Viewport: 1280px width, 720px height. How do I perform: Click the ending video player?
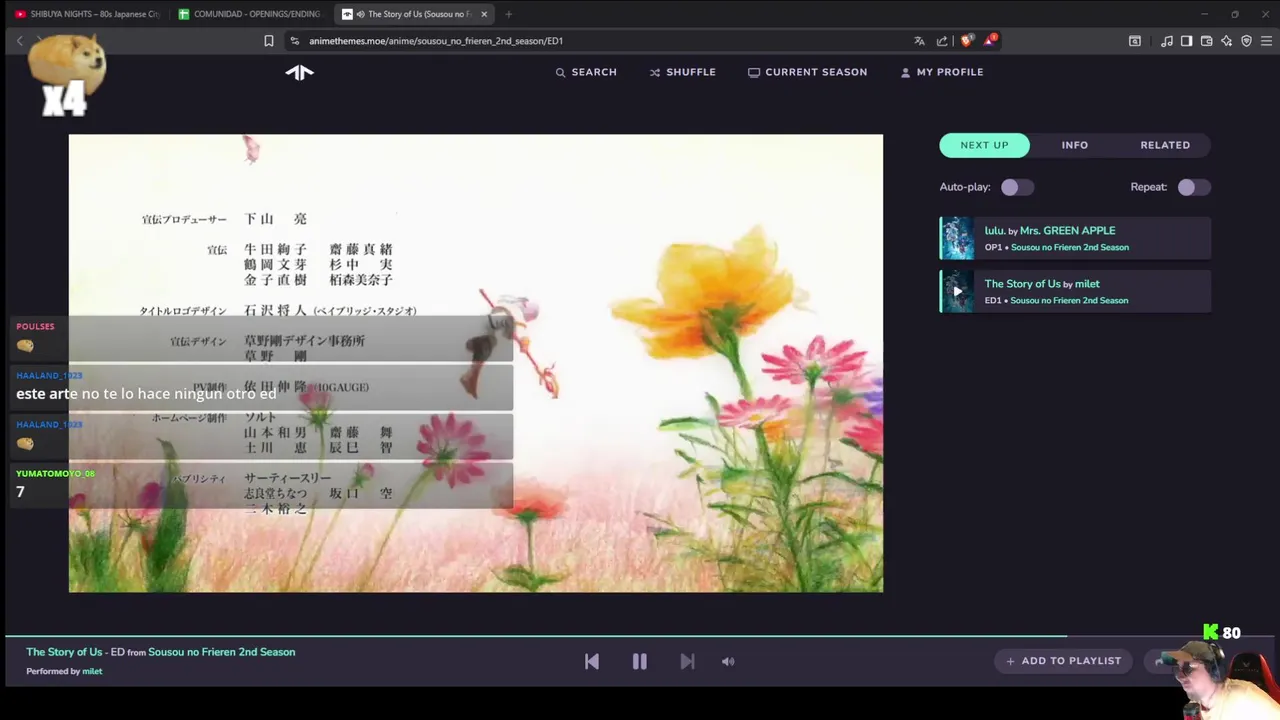coord(476,363)
